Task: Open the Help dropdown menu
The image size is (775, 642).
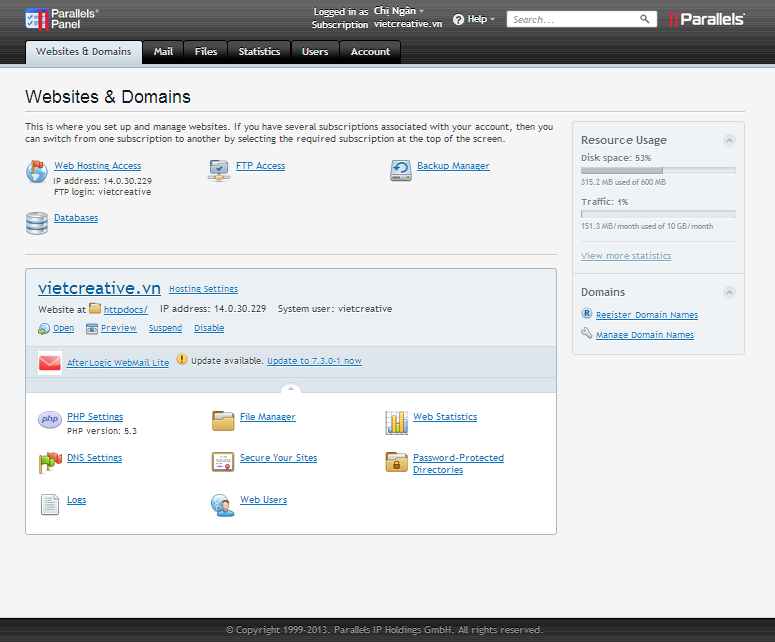Action: pyautogui.click(x=474, y=19)
